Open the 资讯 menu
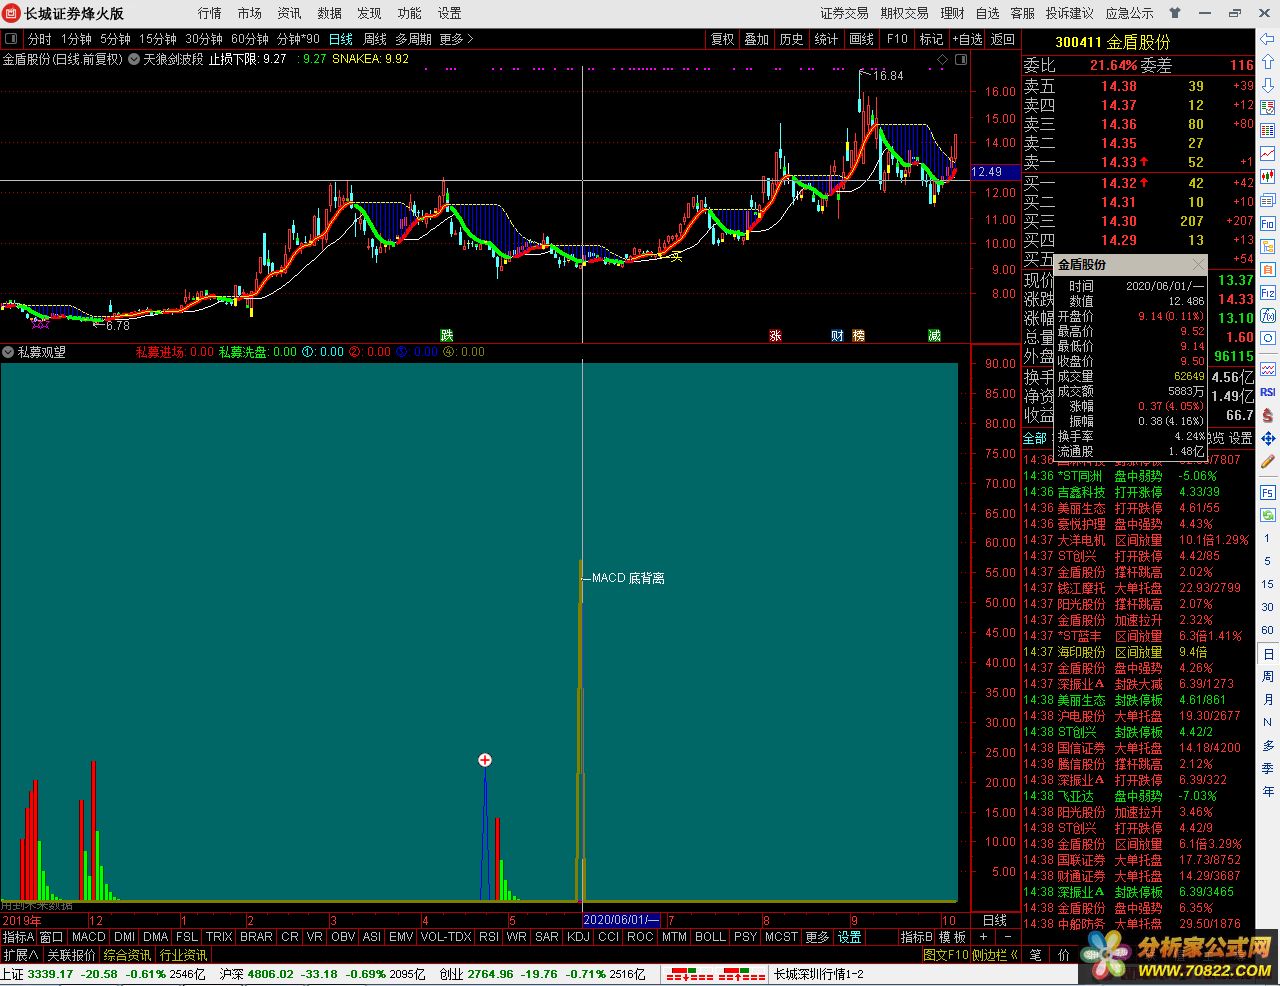The width and height of the screenshot is (1280, 986). pos(290,13)
